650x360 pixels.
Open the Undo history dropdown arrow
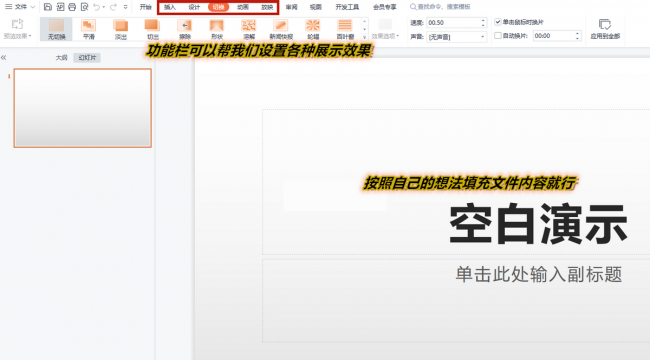[104, 7]
